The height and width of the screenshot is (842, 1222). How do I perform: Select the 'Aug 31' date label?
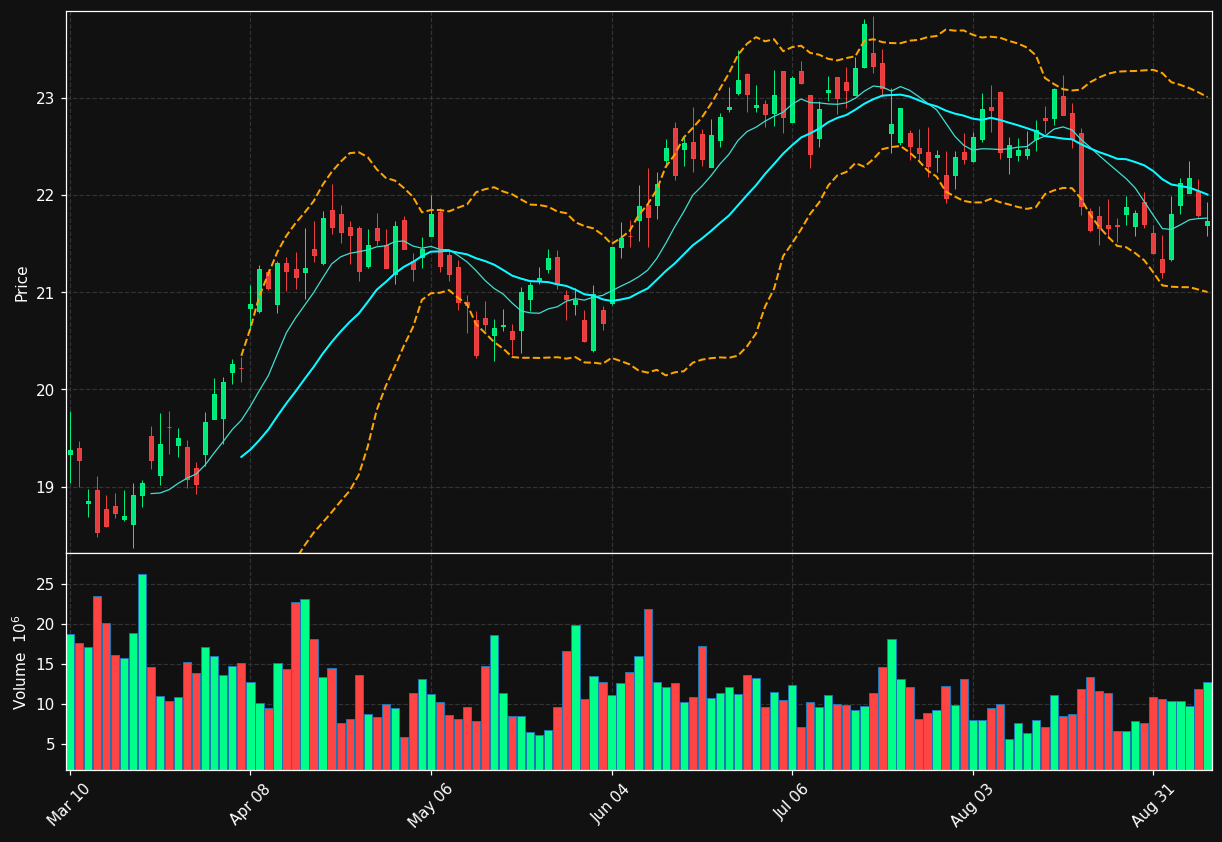point(1152,804)
